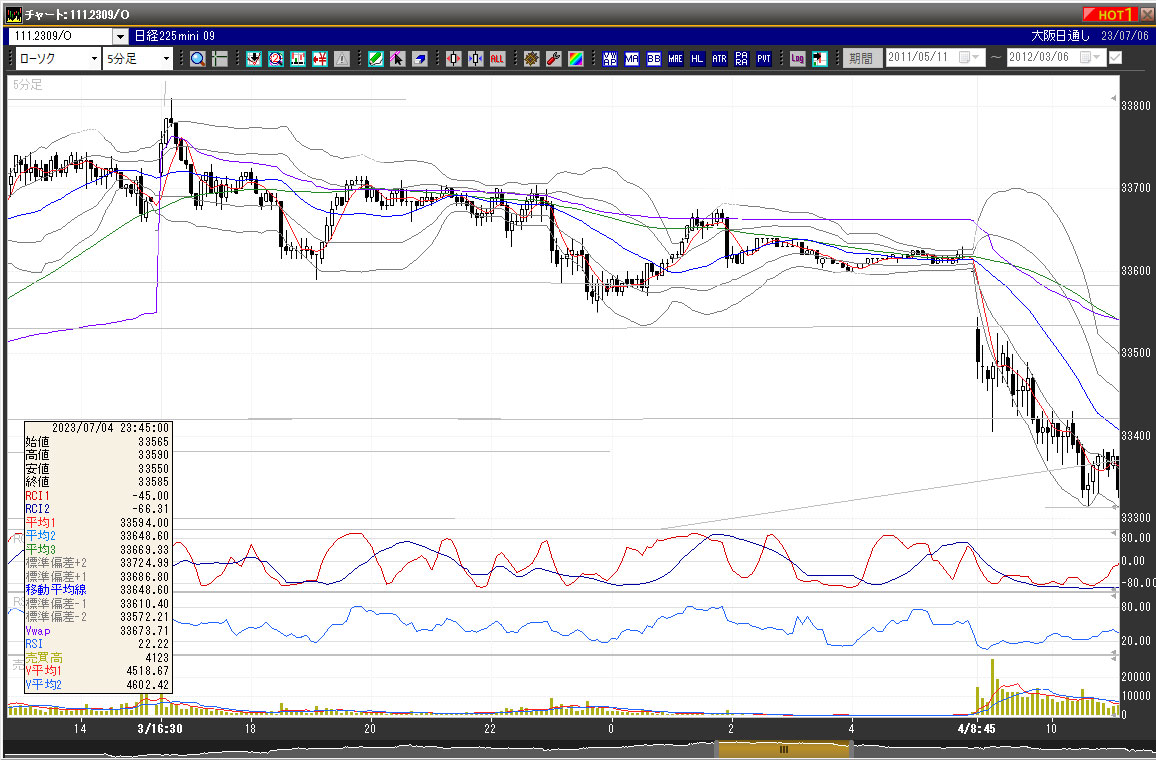
Task: Click the red bar chart toolbar icon
Action: pos(298,59)
